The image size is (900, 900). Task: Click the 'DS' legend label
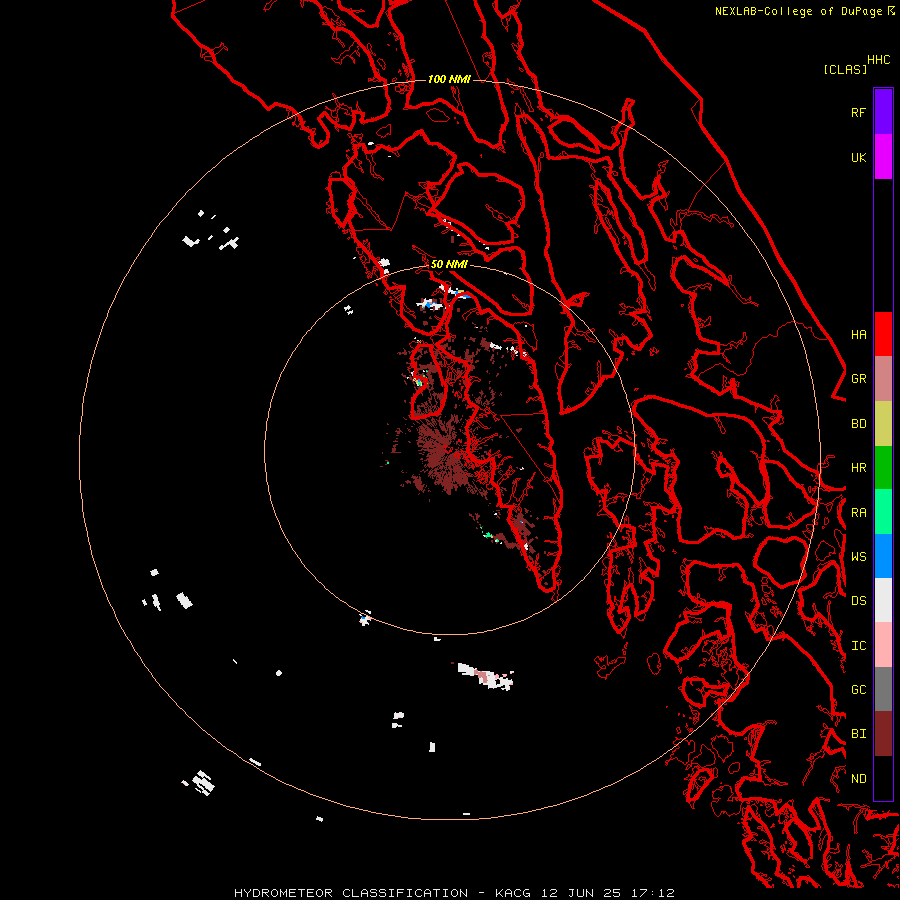(x=858, y=601)
